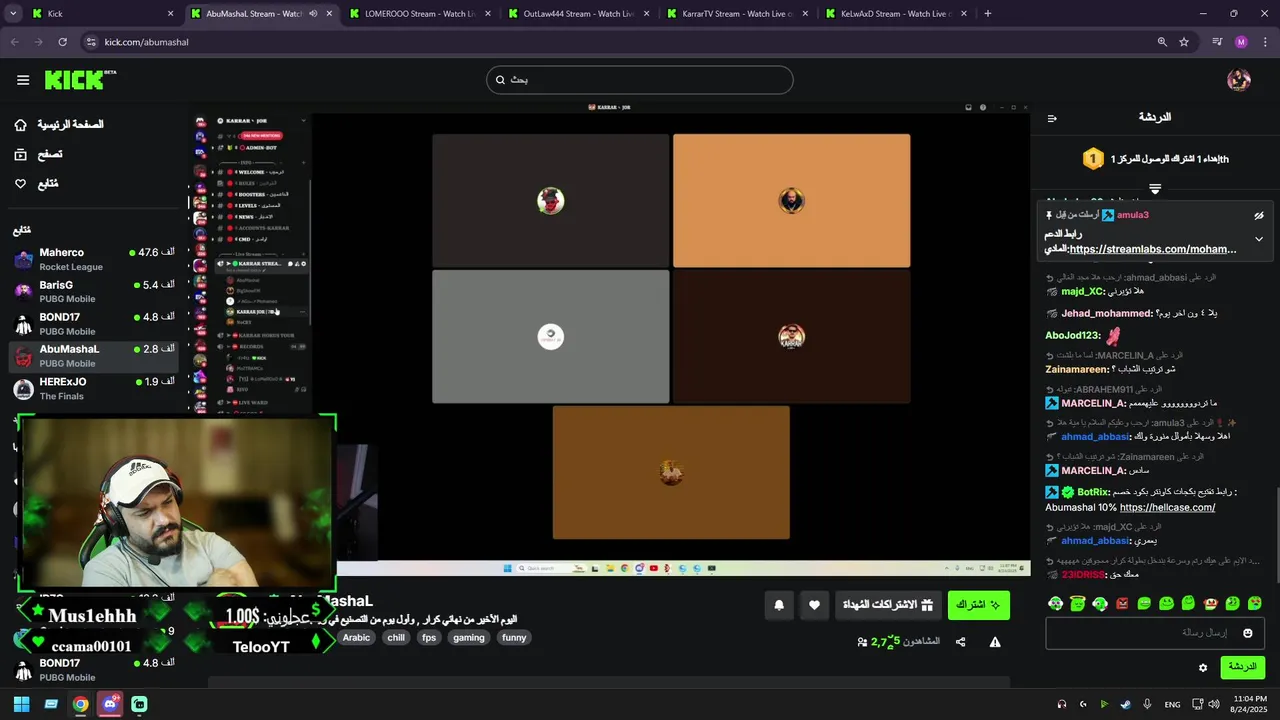The image size is (1280, 720).
Task: Open the emoji picker in chat input
Action: 1247,633
